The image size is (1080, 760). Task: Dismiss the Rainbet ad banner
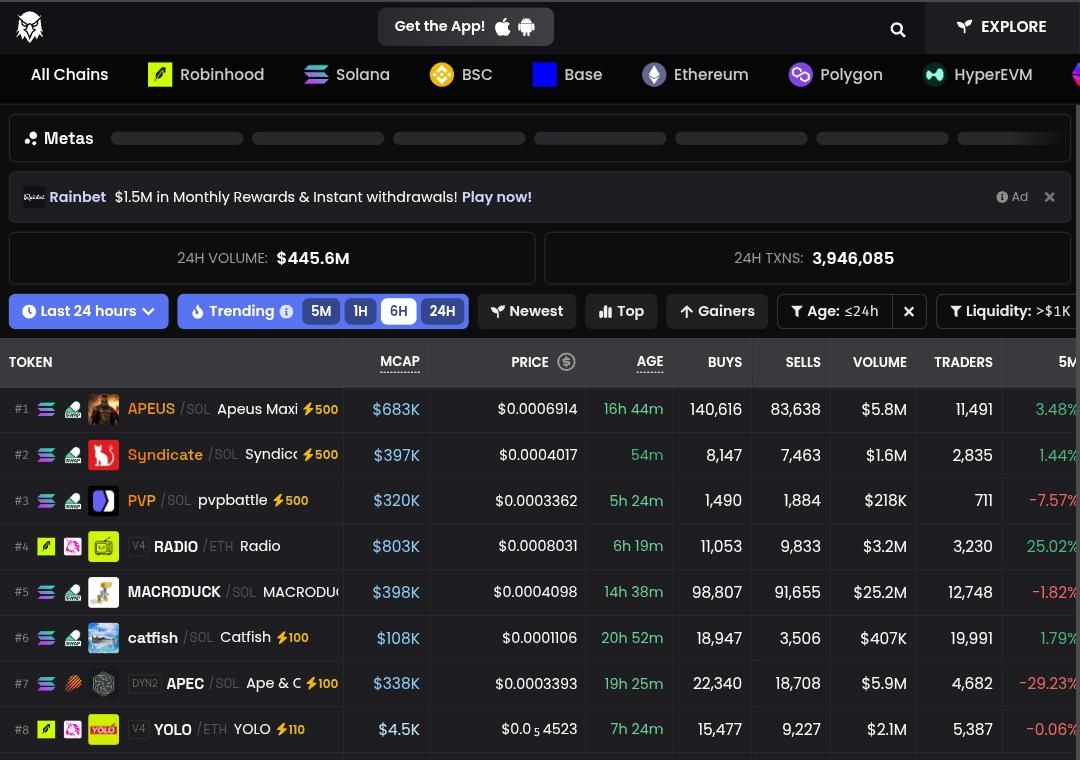point(1049,197)
